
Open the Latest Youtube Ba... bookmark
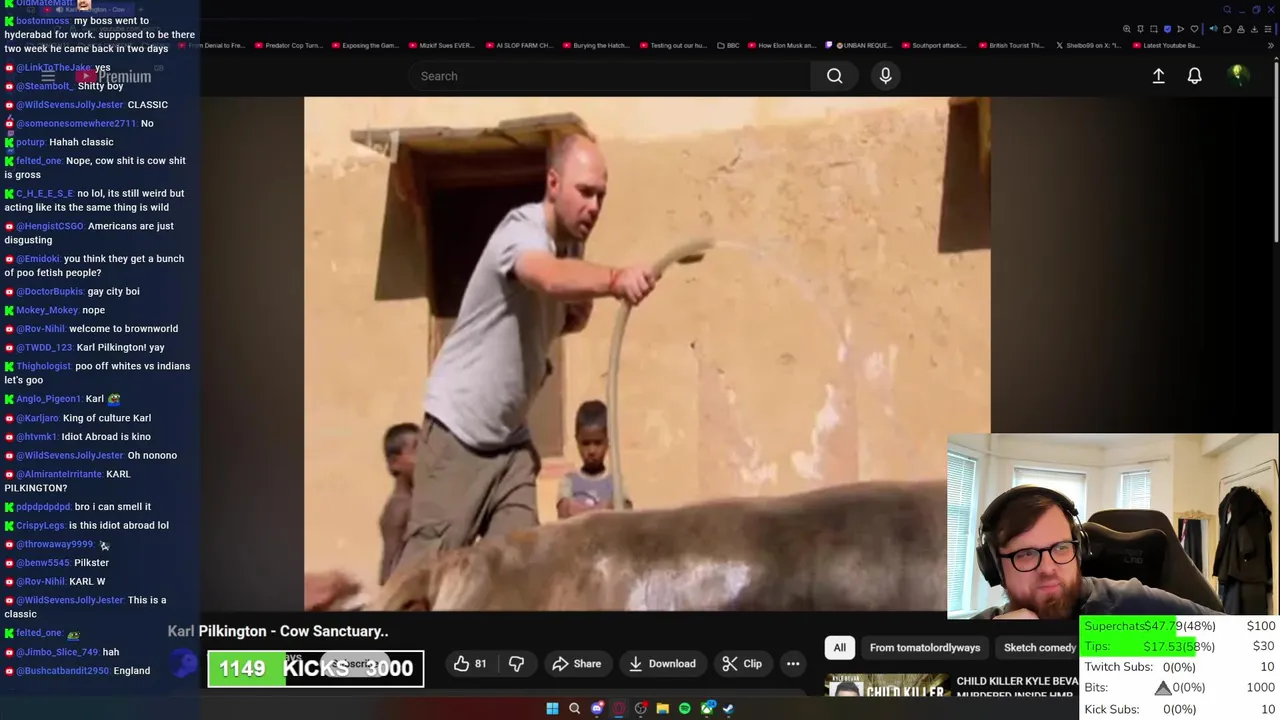pyautogui.click(x=1166, y=45)
